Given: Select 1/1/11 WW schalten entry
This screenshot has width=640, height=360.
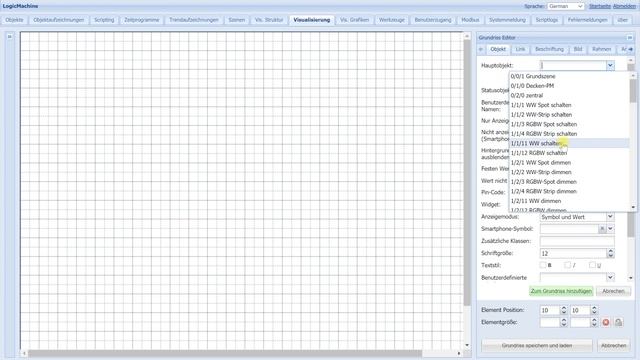Looking at the screenshot, I should [569, 144].
